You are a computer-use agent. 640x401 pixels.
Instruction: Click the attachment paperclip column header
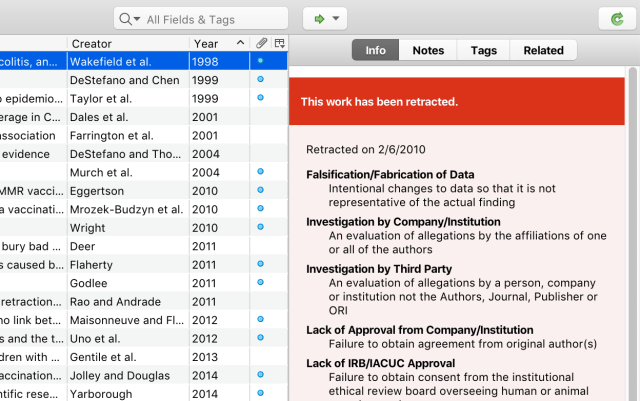point(261,43)
